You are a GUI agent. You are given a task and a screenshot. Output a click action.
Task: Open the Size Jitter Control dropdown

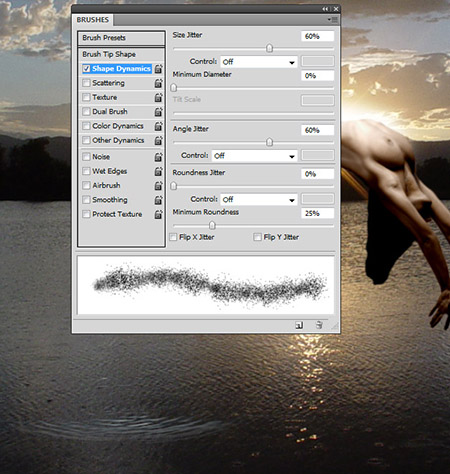(259, 62)
